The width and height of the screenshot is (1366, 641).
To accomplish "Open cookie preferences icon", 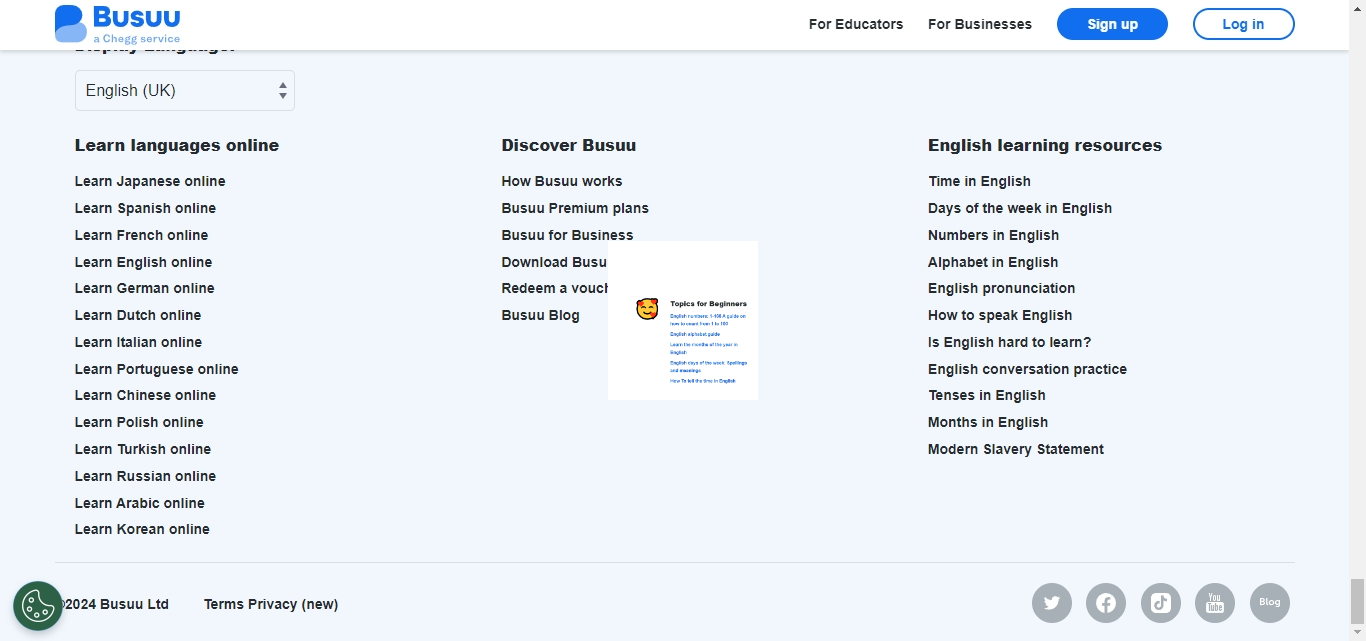I will click(x=38, y=606).
